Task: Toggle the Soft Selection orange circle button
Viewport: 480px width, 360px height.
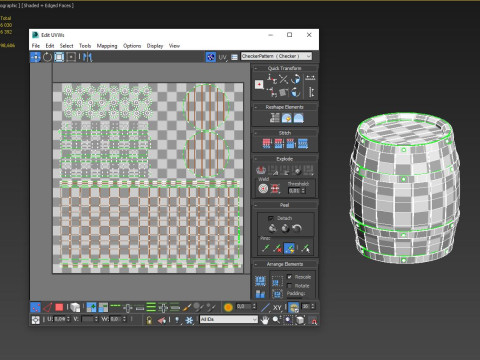Action: point(228,307)
